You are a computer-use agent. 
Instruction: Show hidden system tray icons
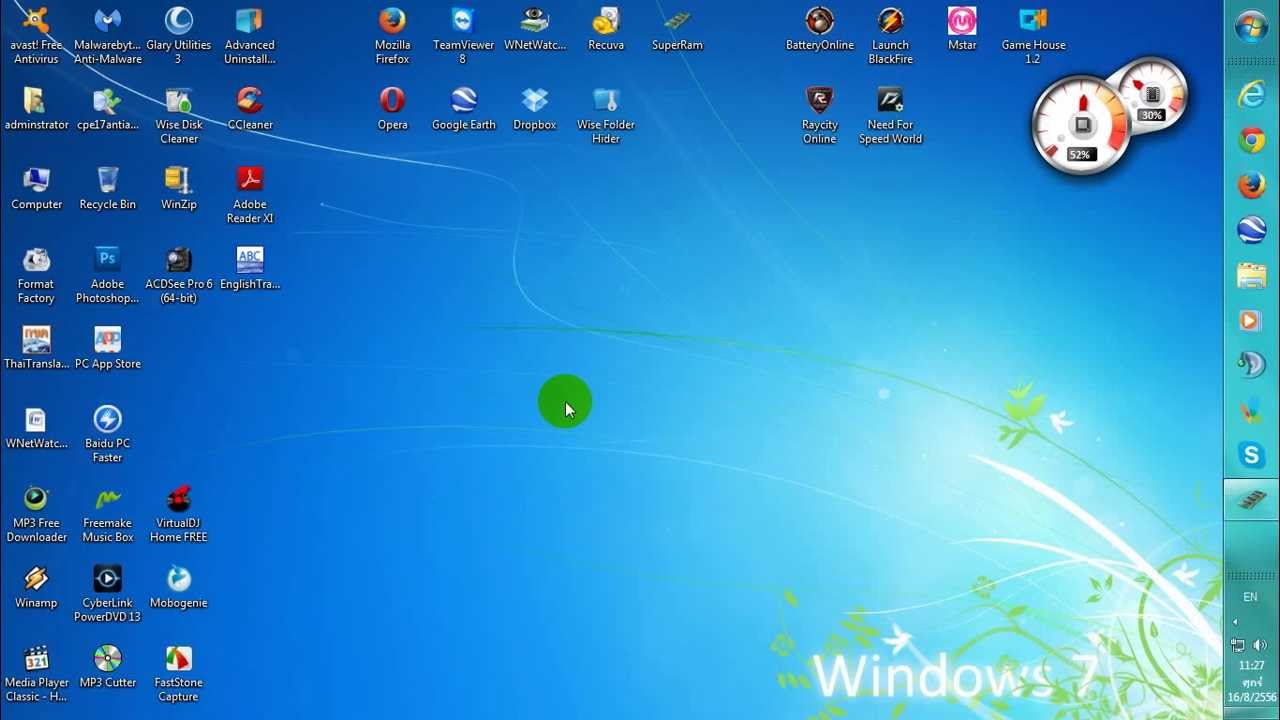click(1236, 622)
